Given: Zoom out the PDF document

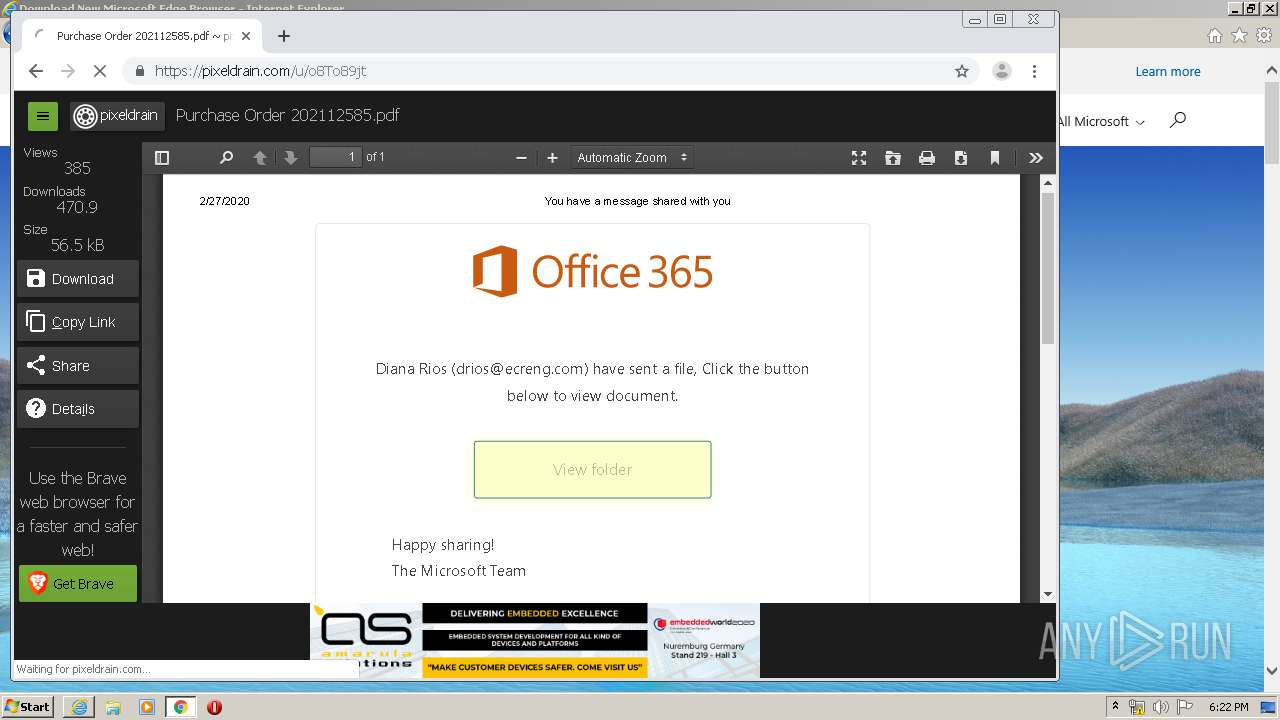Looking at the screenshot, I should (x=521, y=158).
